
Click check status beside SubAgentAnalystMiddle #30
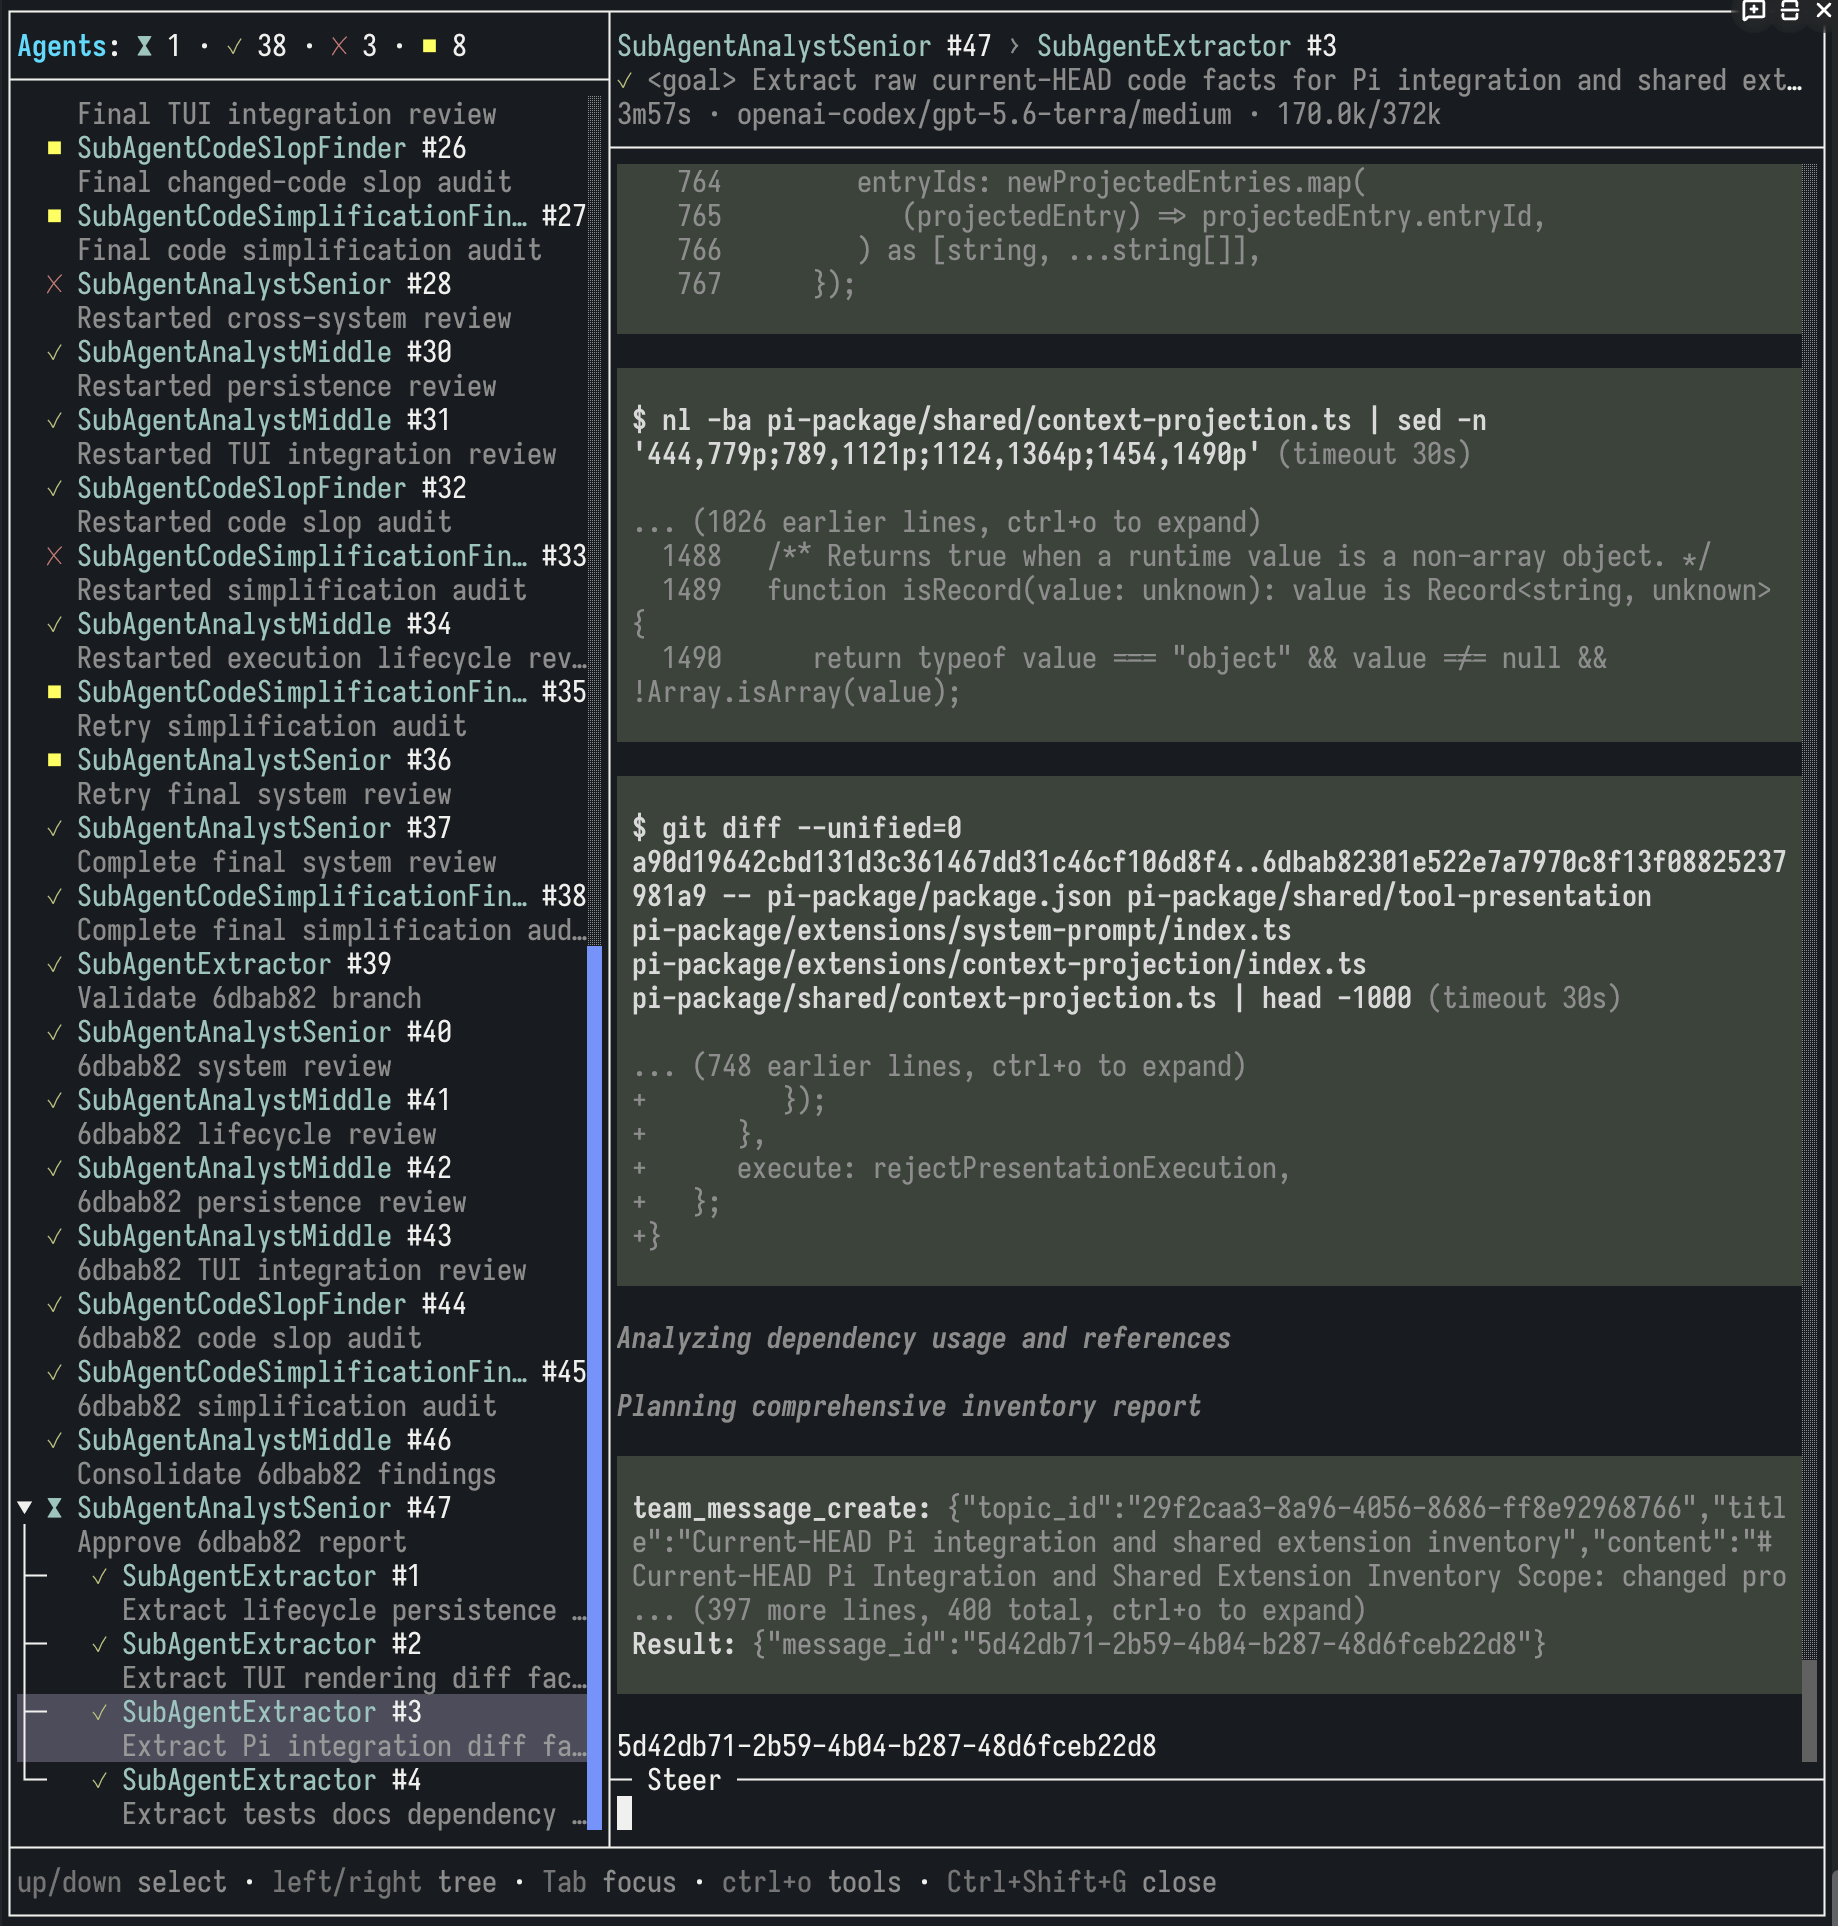pos(54,352)
